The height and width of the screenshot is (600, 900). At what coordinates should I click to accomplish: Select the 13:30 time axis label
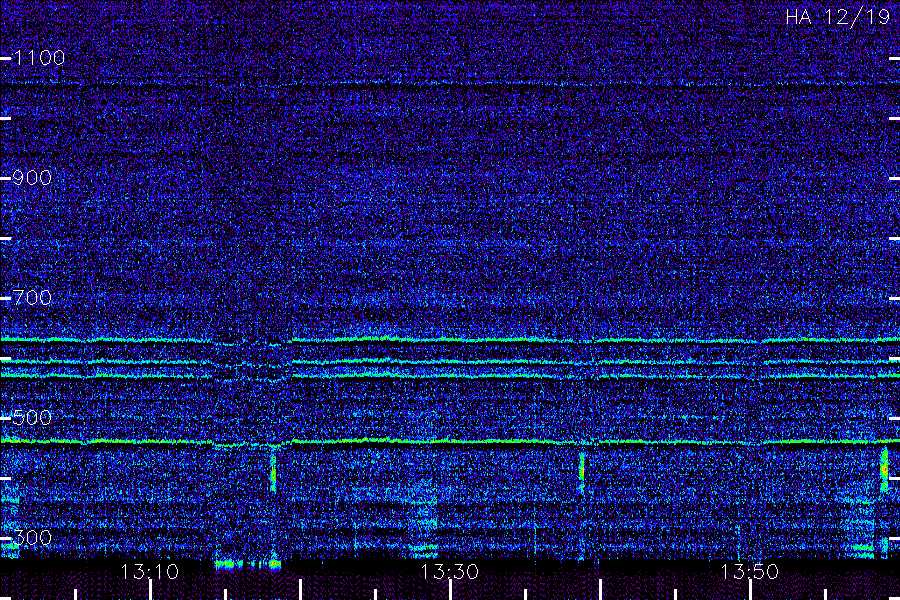coord(449,572)
